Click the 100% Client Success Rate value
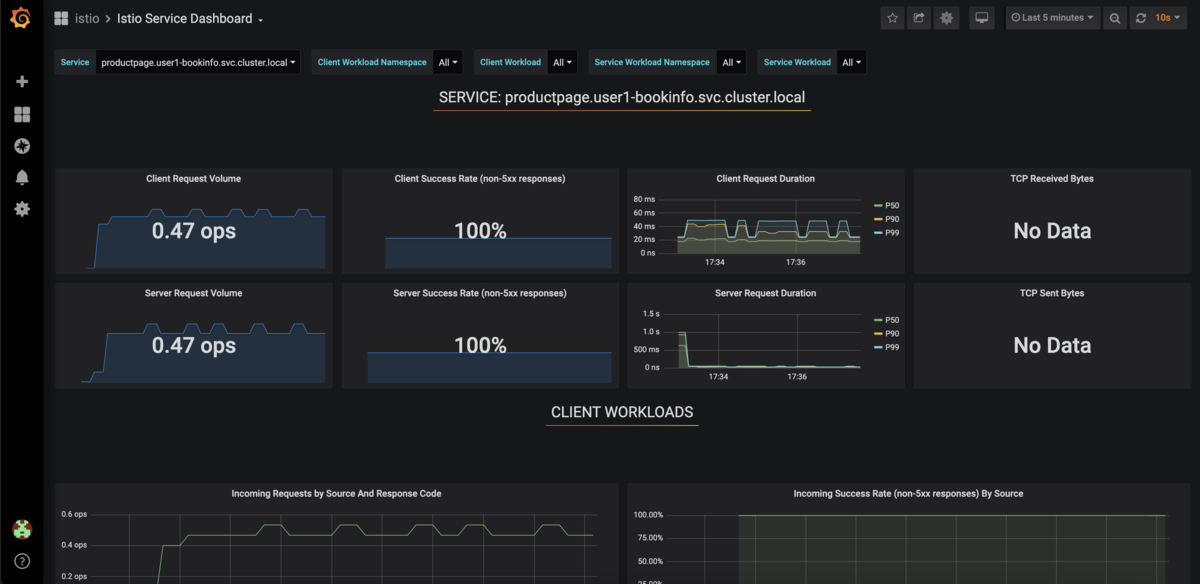The height and width of the screenshot is (584, 1200). click(x=480, y=231)
